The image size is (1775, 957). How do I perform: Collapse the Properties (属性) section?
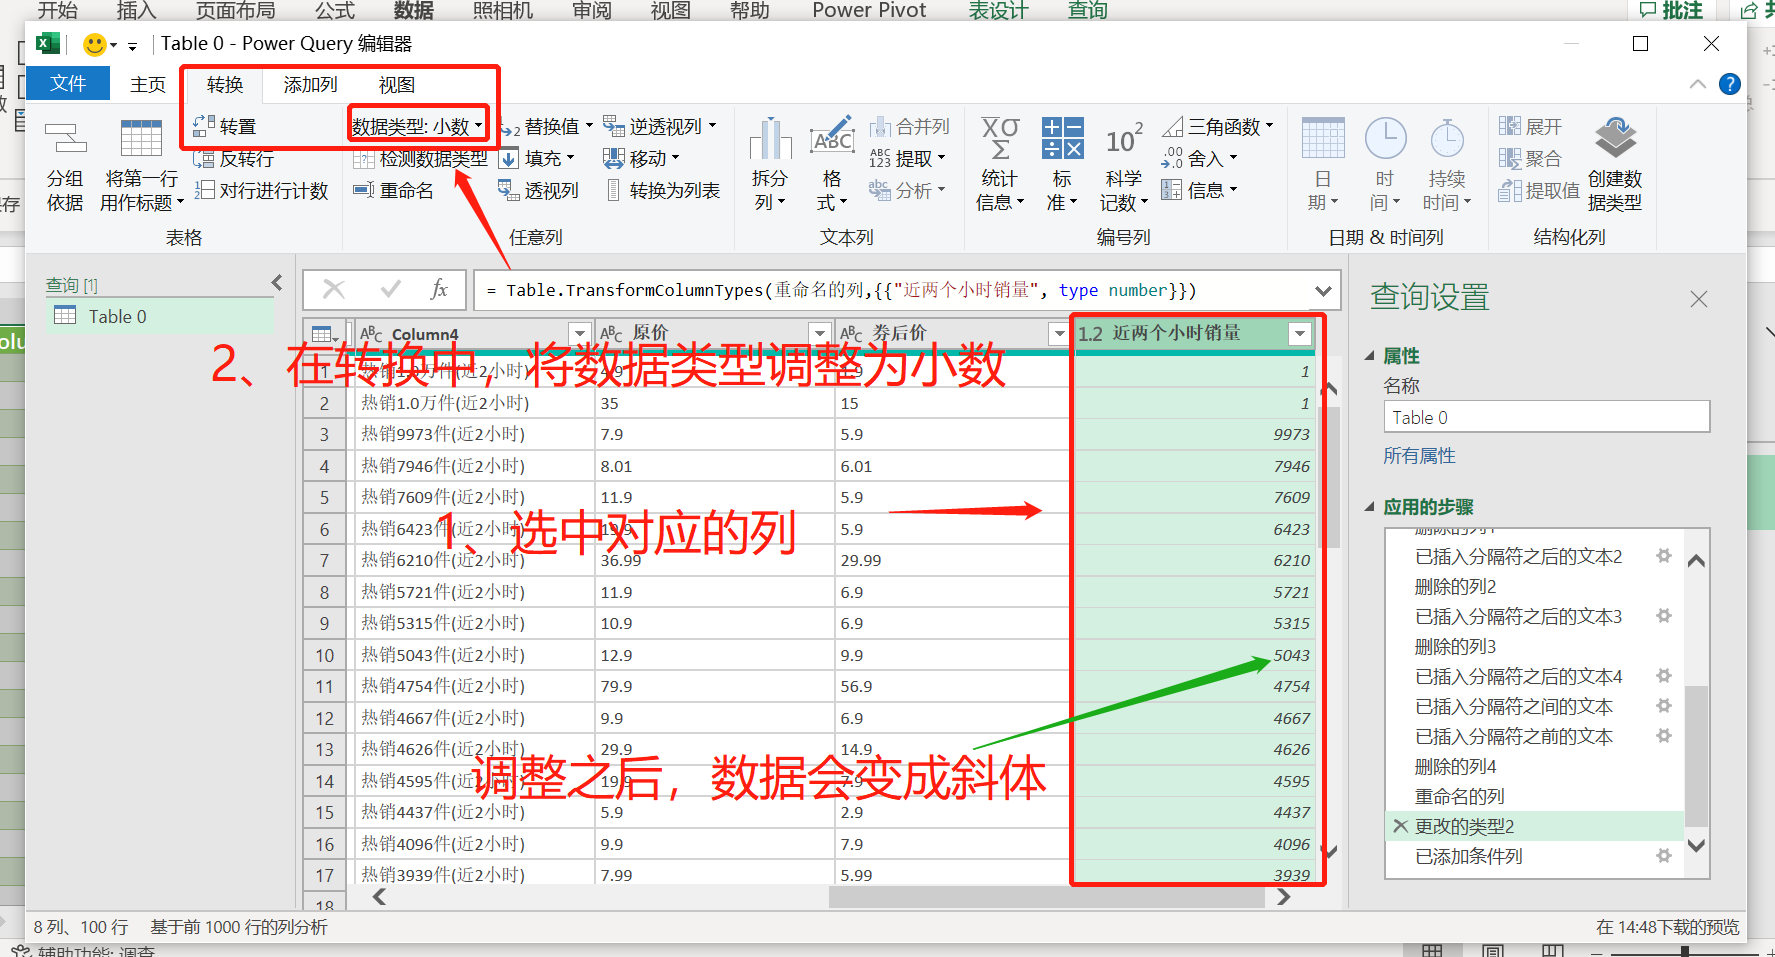1369,356
